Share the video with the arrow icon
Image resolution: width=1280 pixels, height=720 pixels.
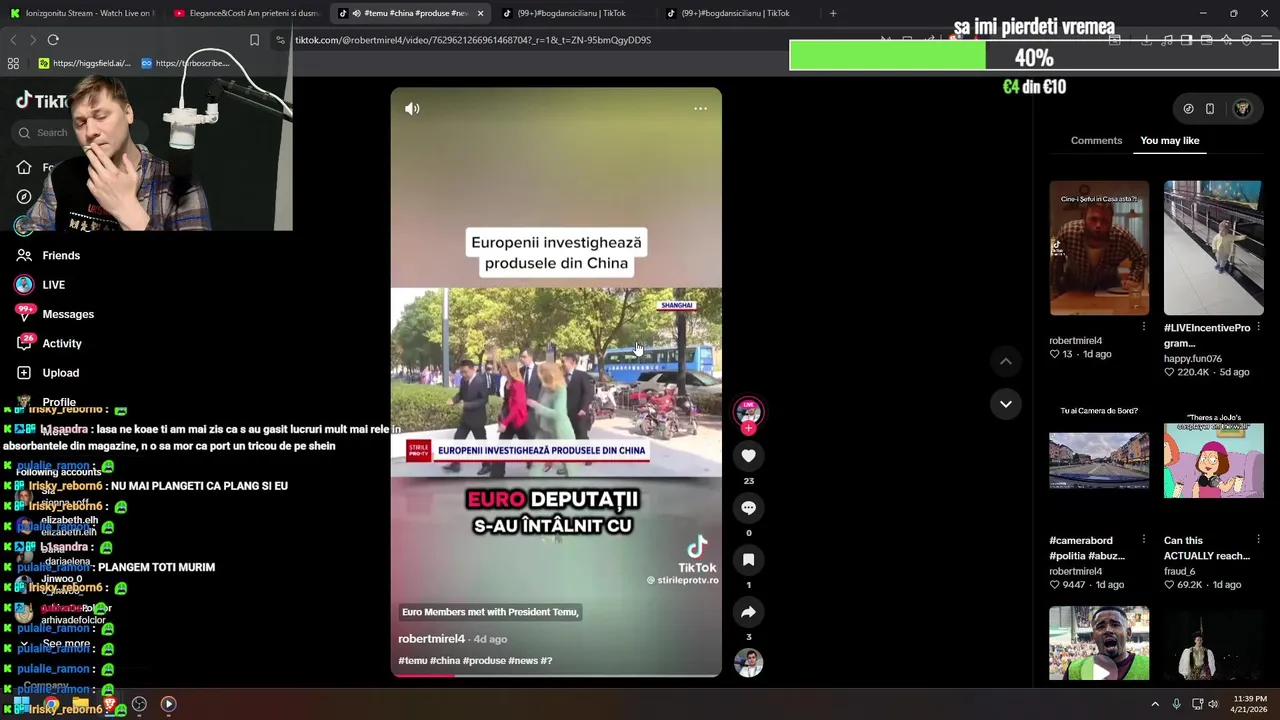point(748,612)
